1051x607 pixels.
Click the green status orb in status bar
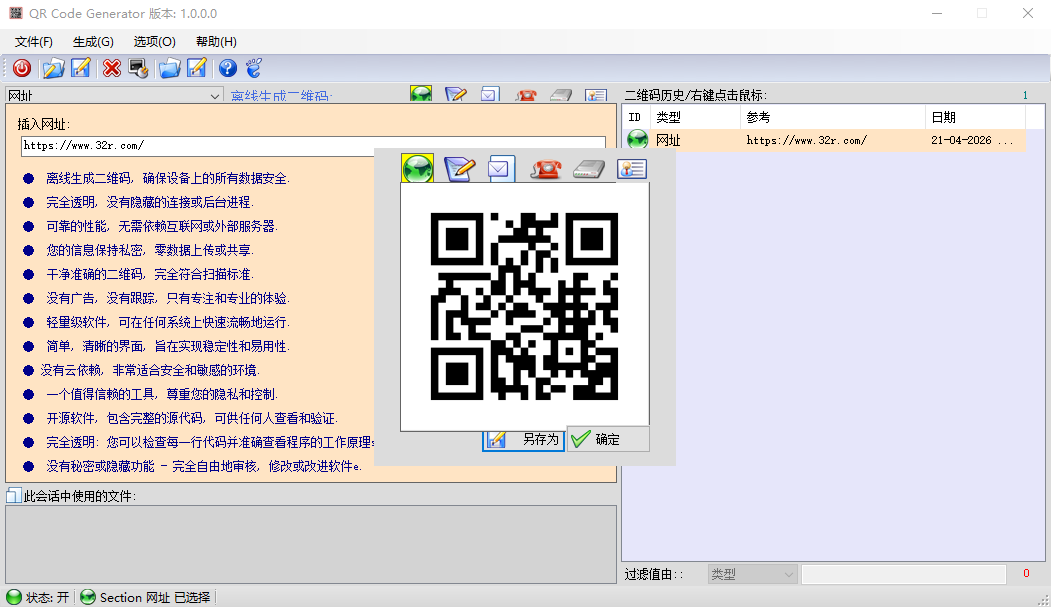tap(14, 597)
